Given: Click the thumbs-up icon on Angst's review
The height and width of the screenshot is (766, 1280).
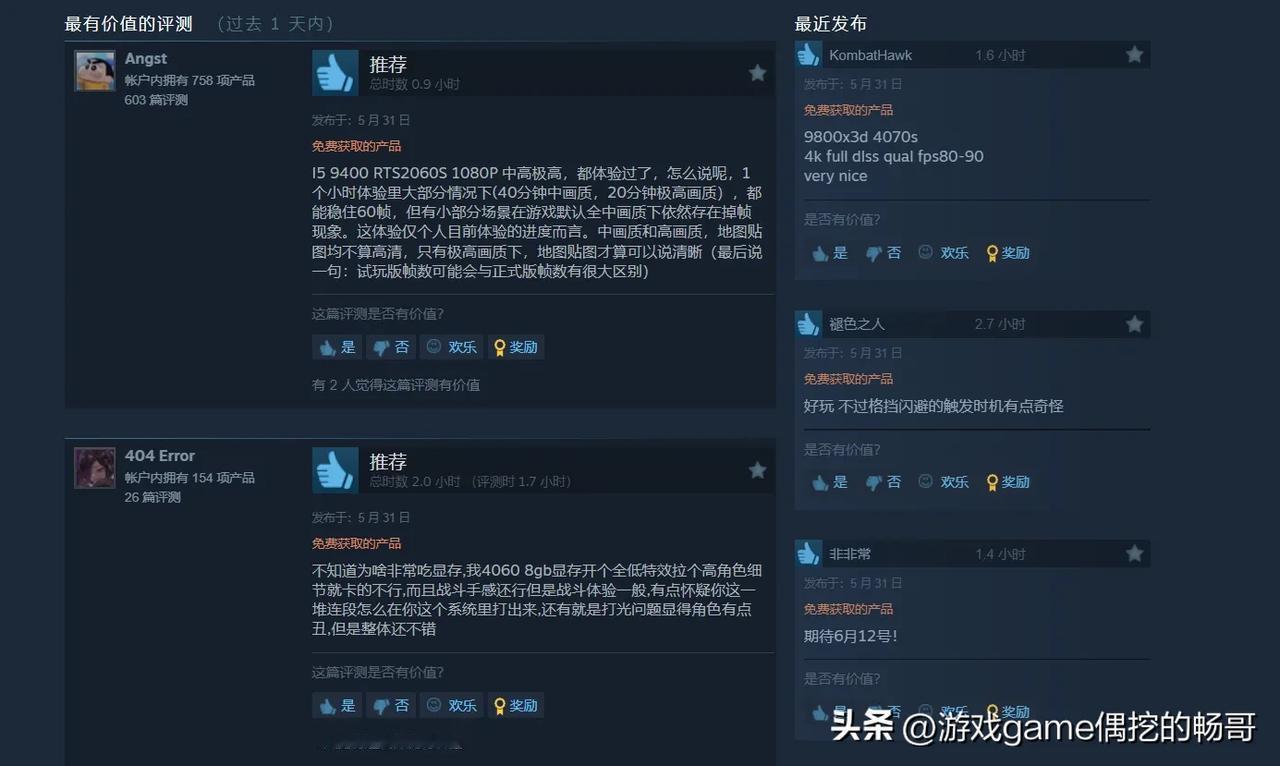Looking at the screenshot, I should coord(335,73).
